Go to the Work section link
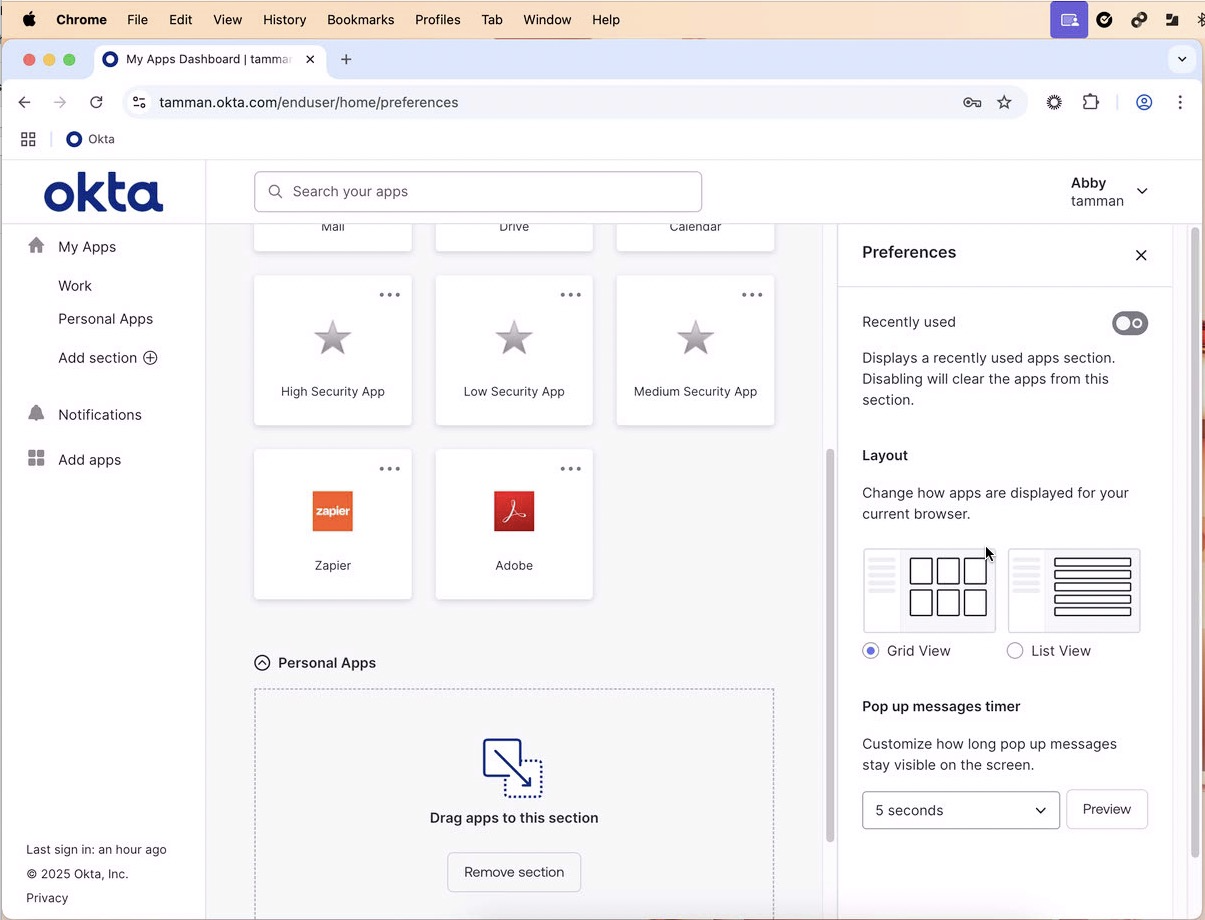Screen dimensions: 1205x920 click(75, 286)
